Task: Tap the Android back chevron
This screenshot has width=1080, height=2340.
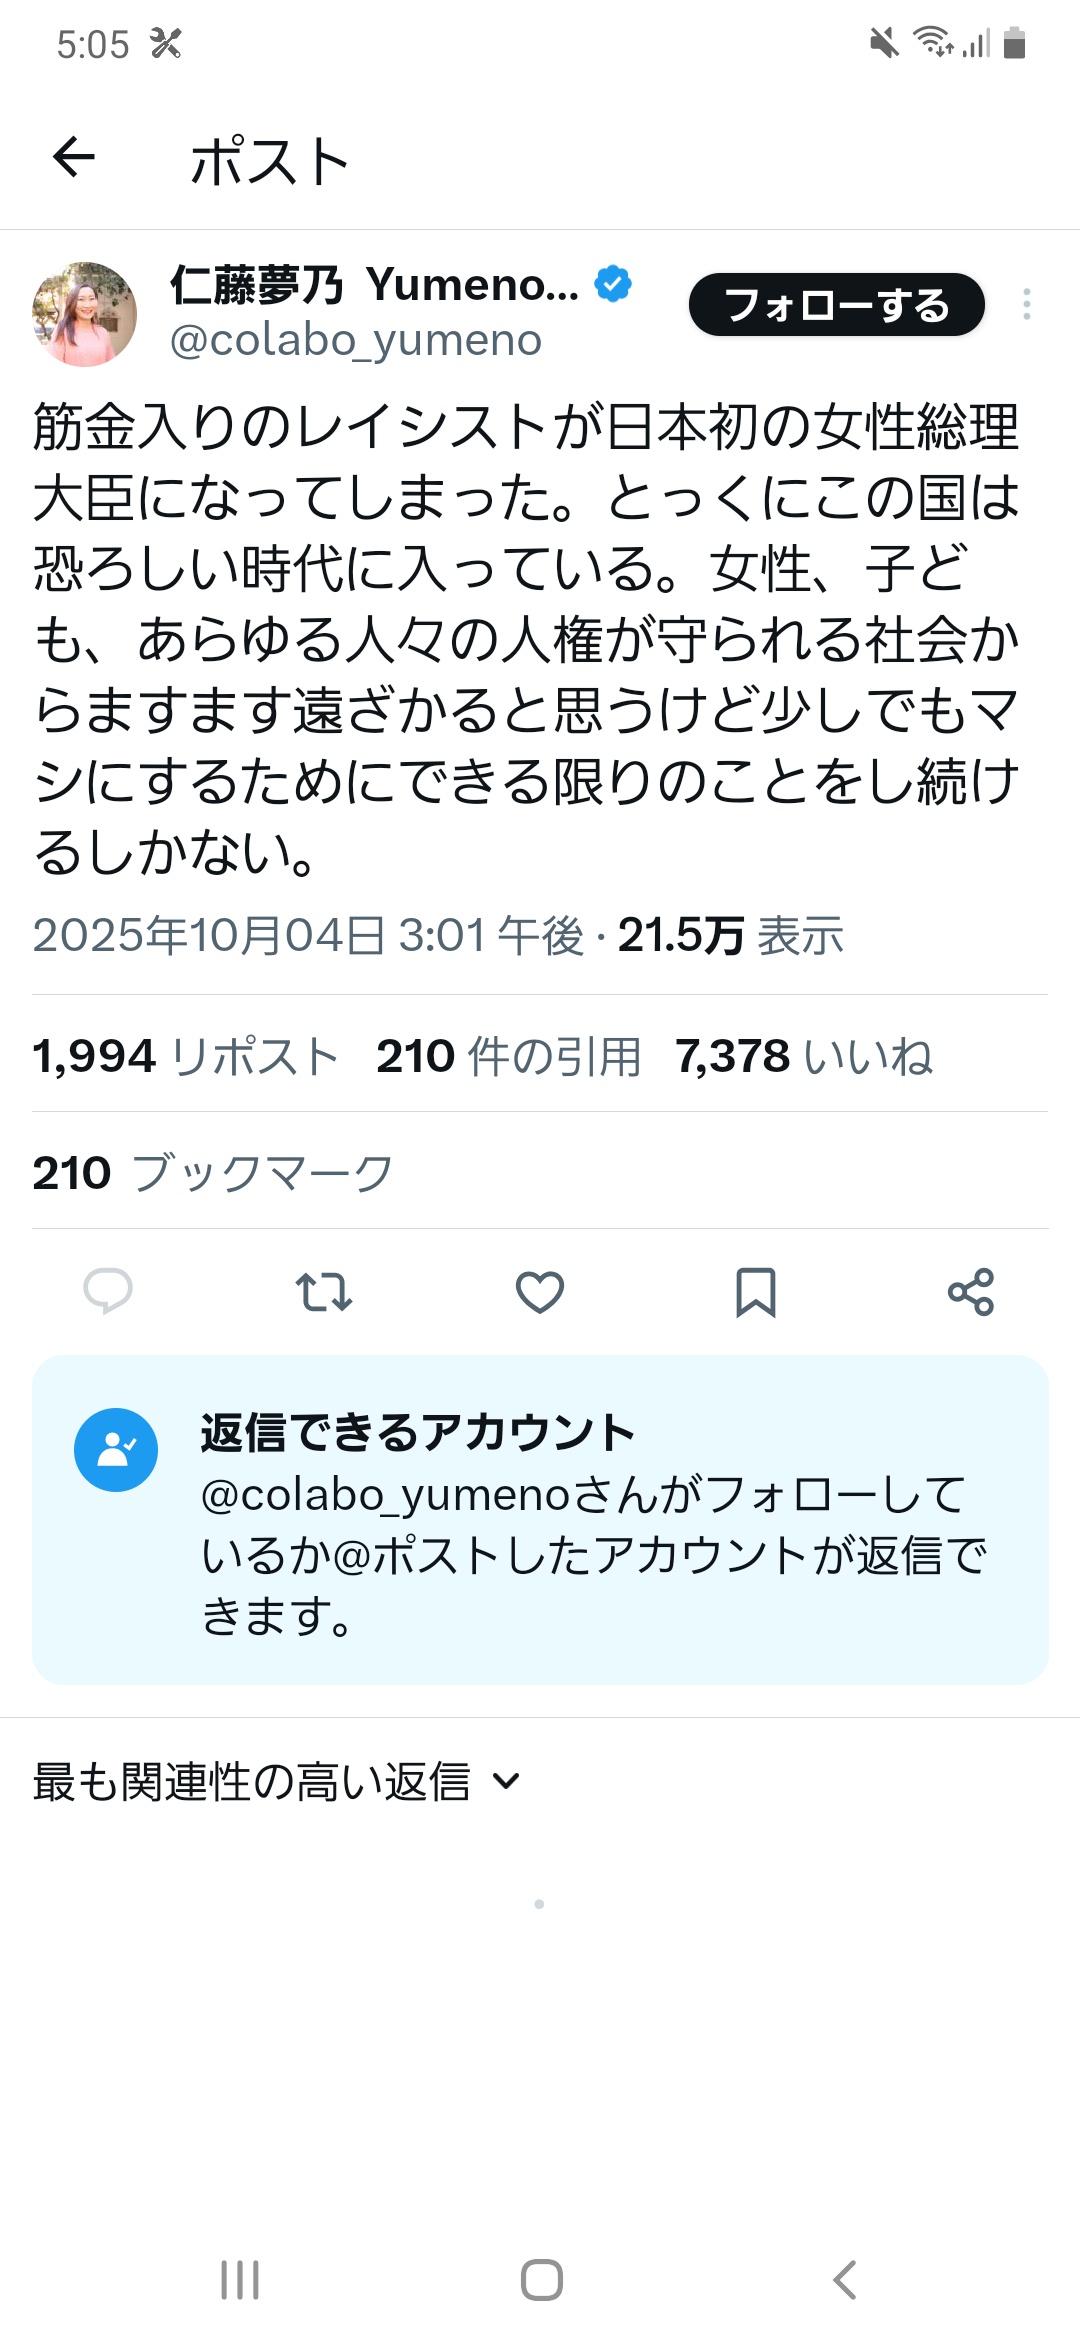Action: (x=845, y=2280)
